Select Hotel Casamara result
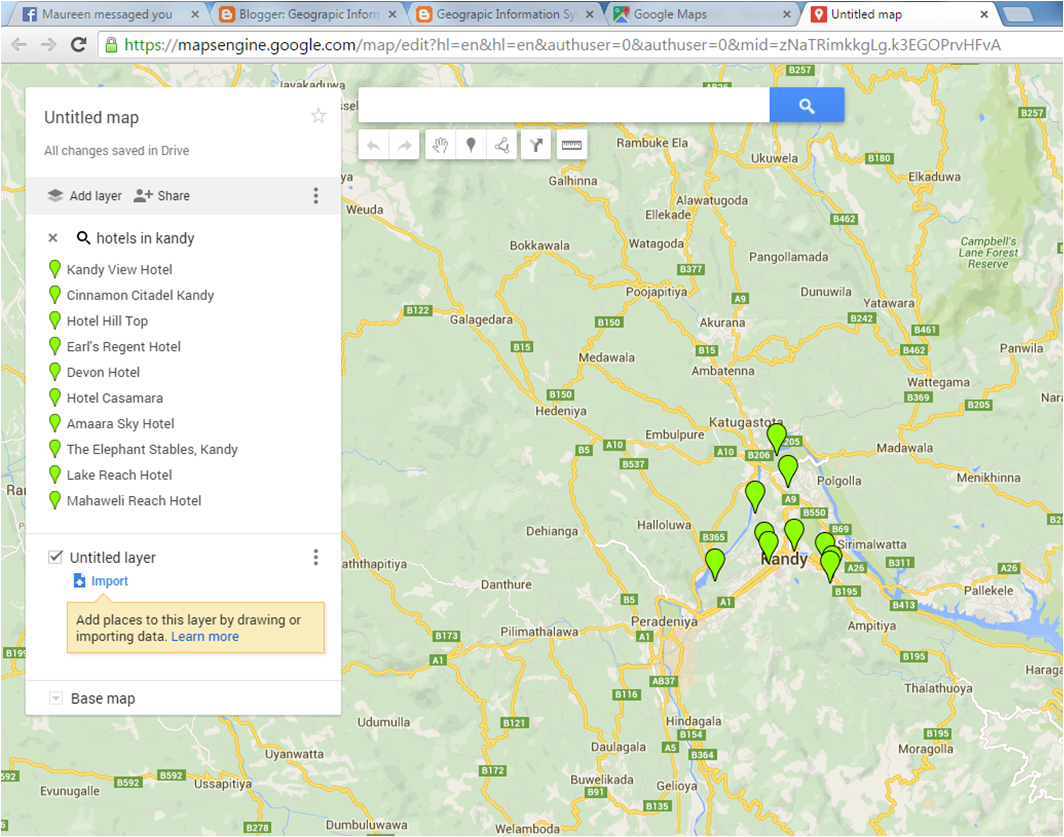The width and height of the screenshot is (1064, 837). coord(115,398)
